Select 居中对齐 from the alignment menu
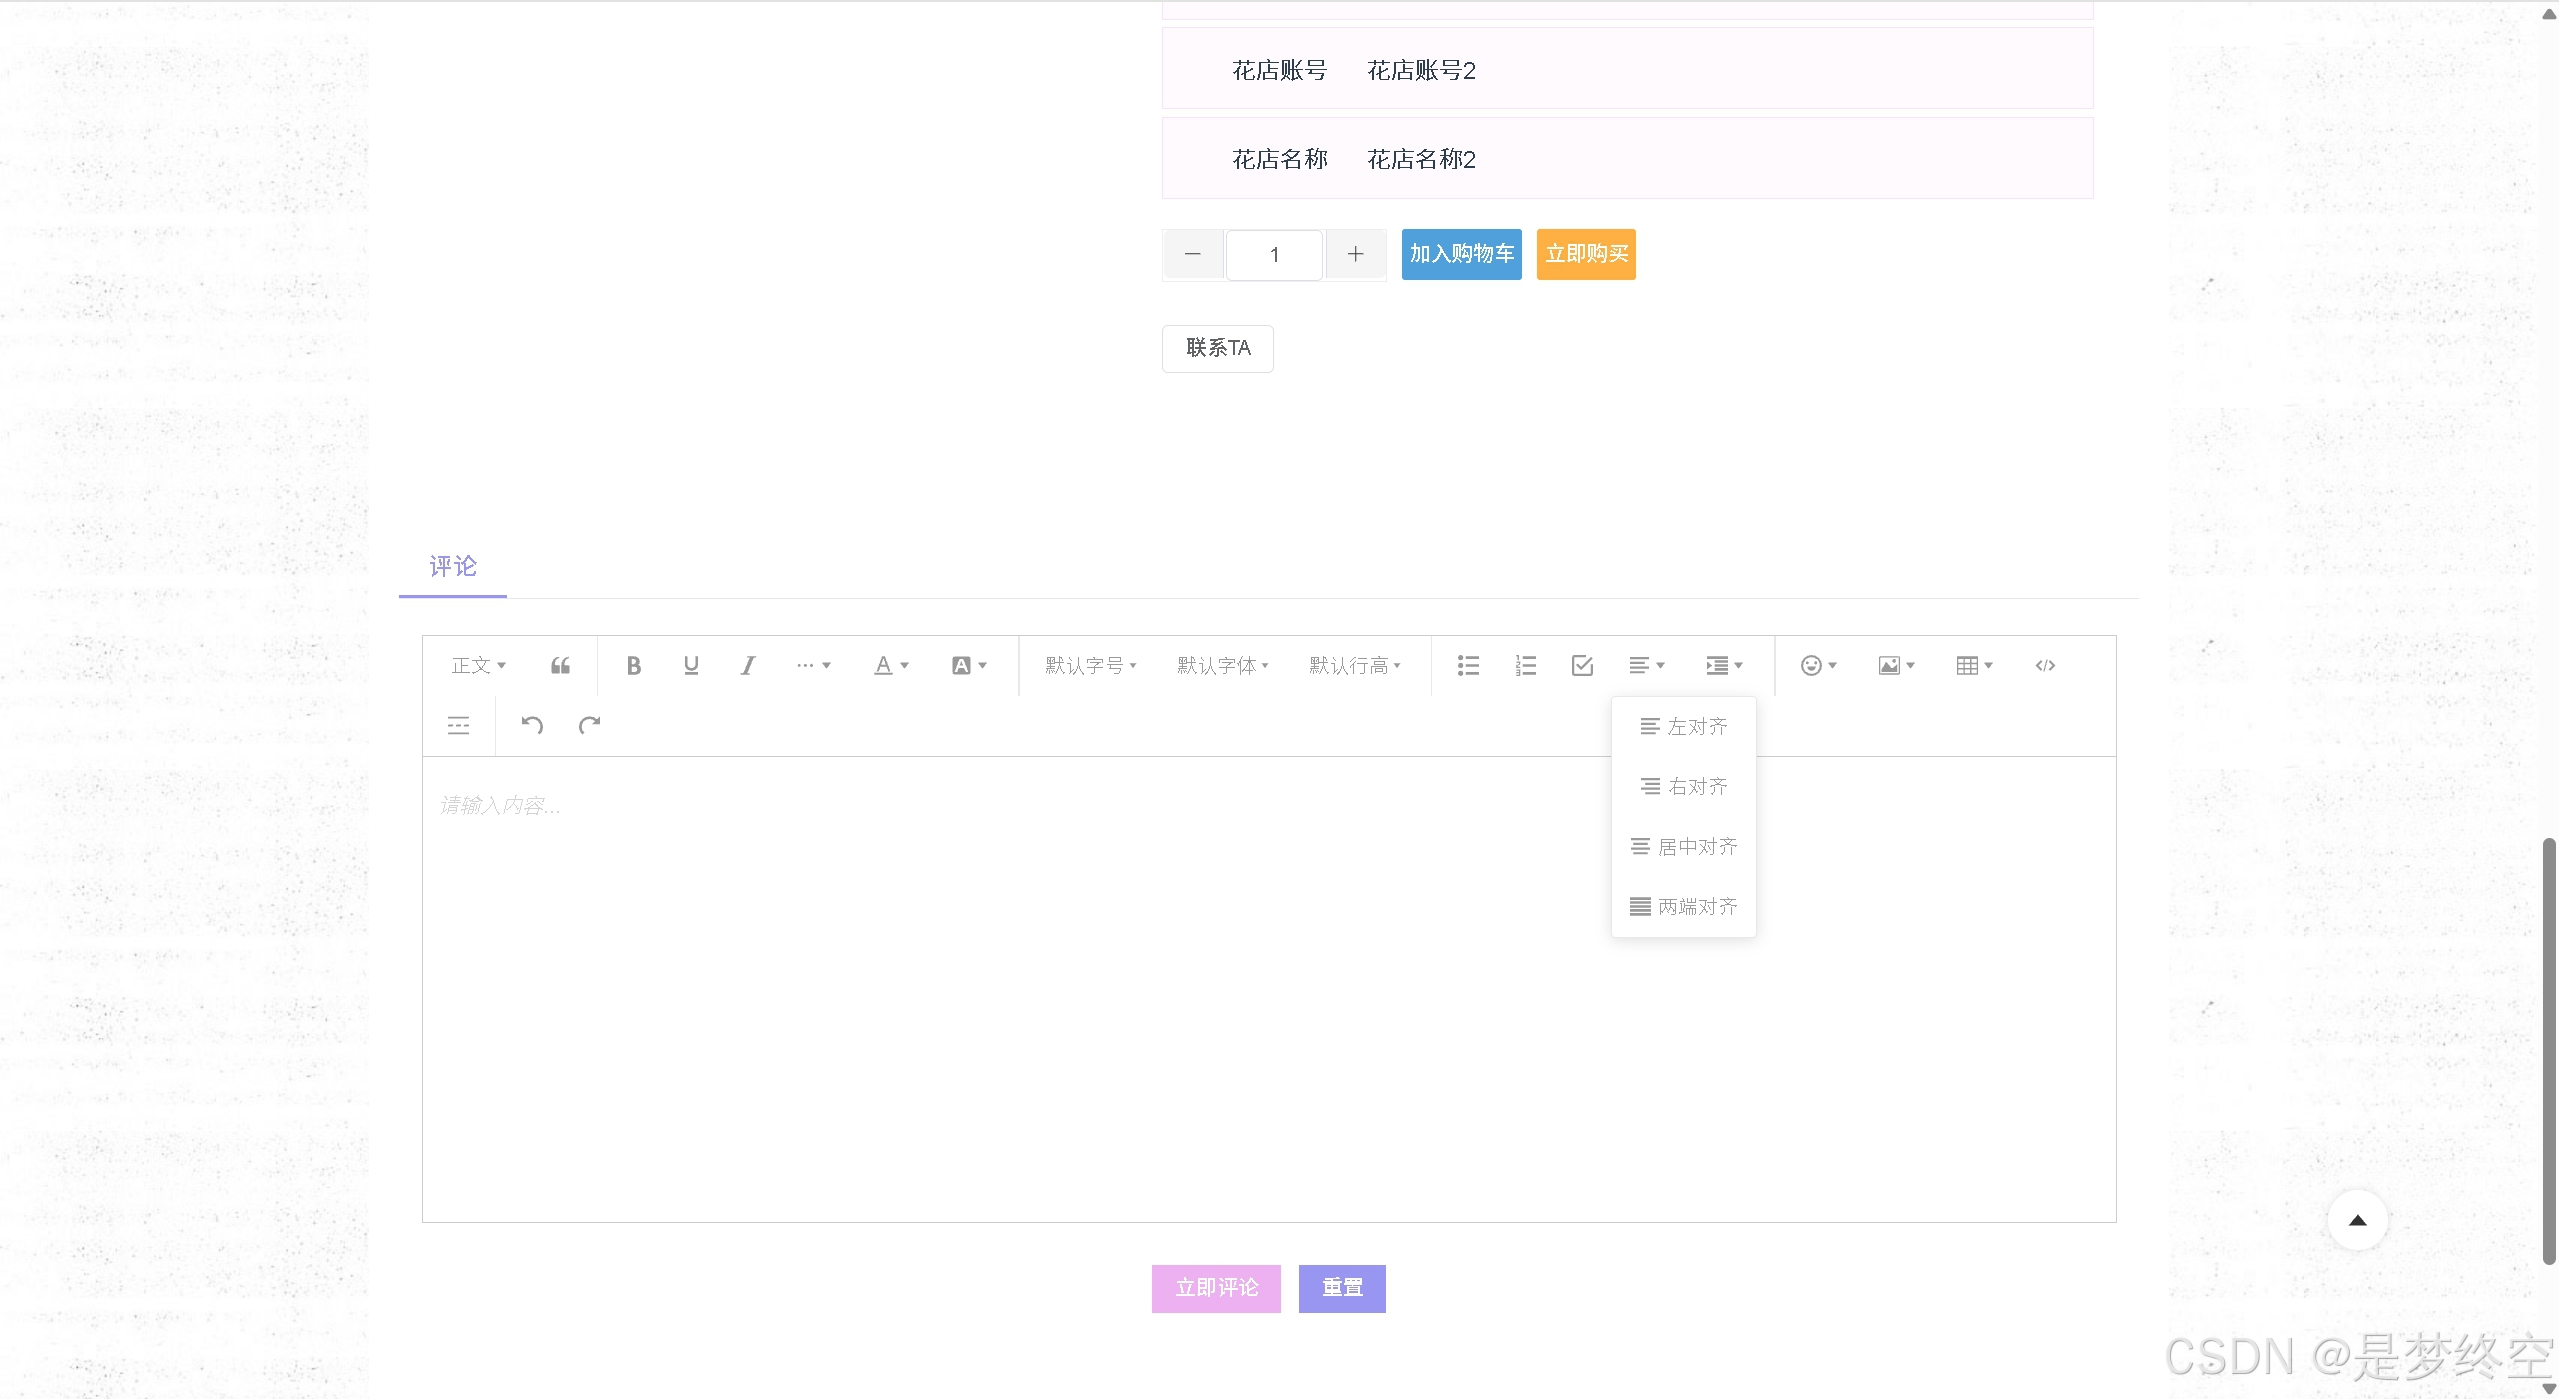 1683,846
